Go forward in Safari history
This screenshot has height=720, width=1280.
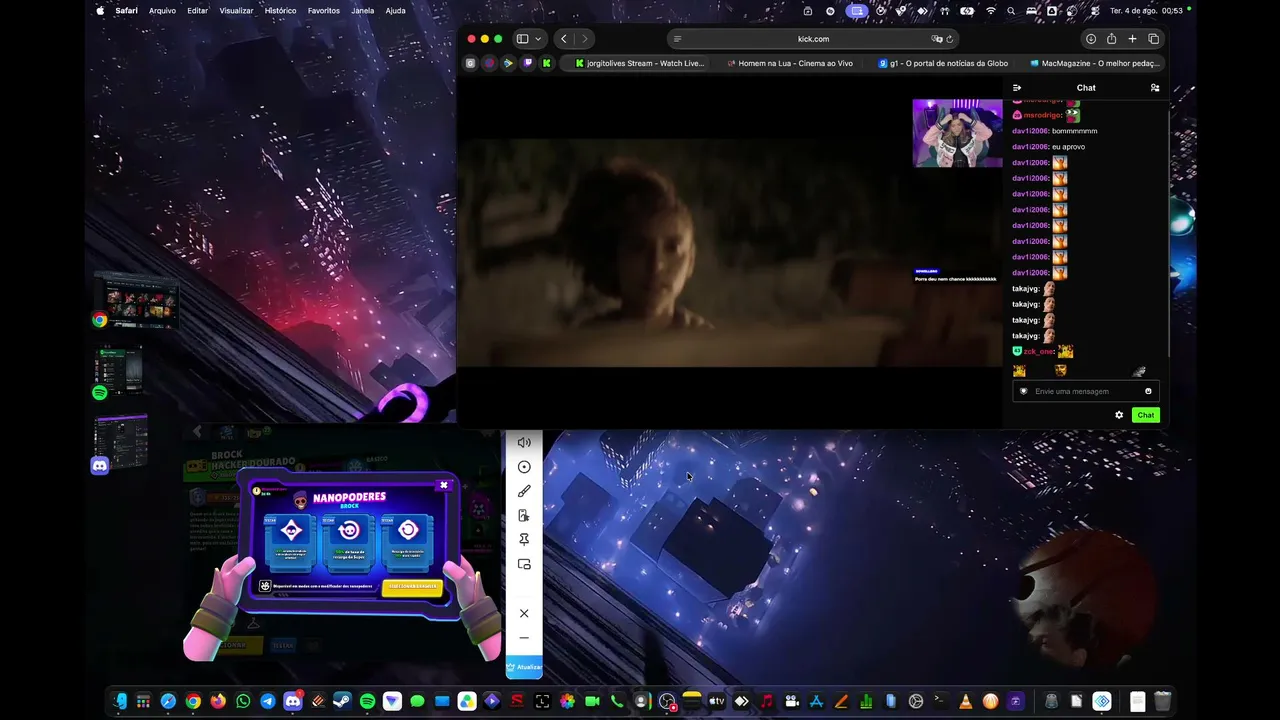click(585, 39)
